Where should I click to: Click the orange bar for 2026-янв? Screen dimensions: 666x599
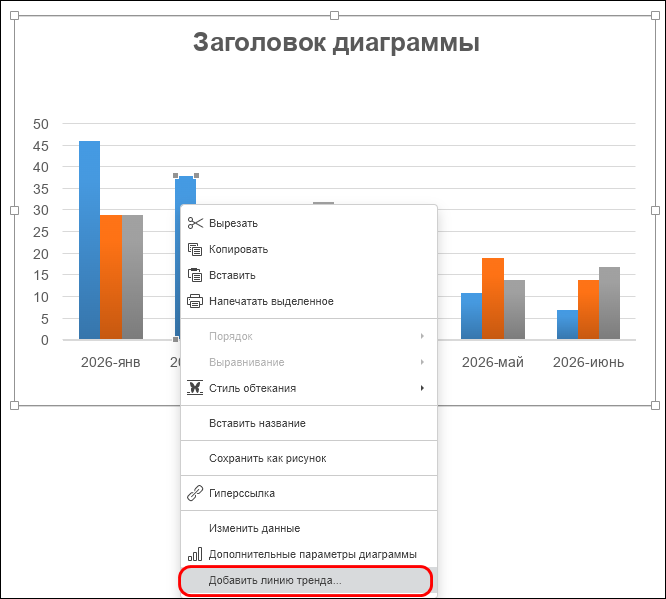(111, 277)
